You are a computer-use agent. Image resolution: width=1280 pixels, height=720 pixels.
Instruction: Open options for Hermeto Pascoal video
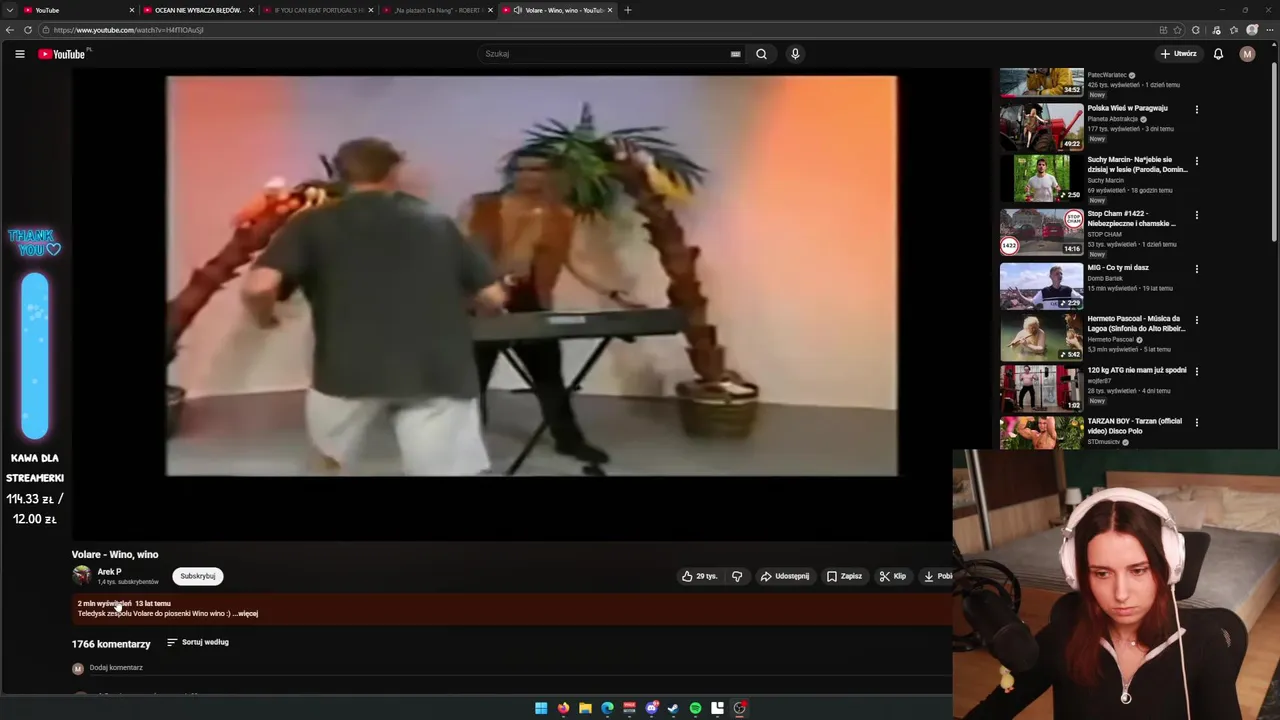1197,320
